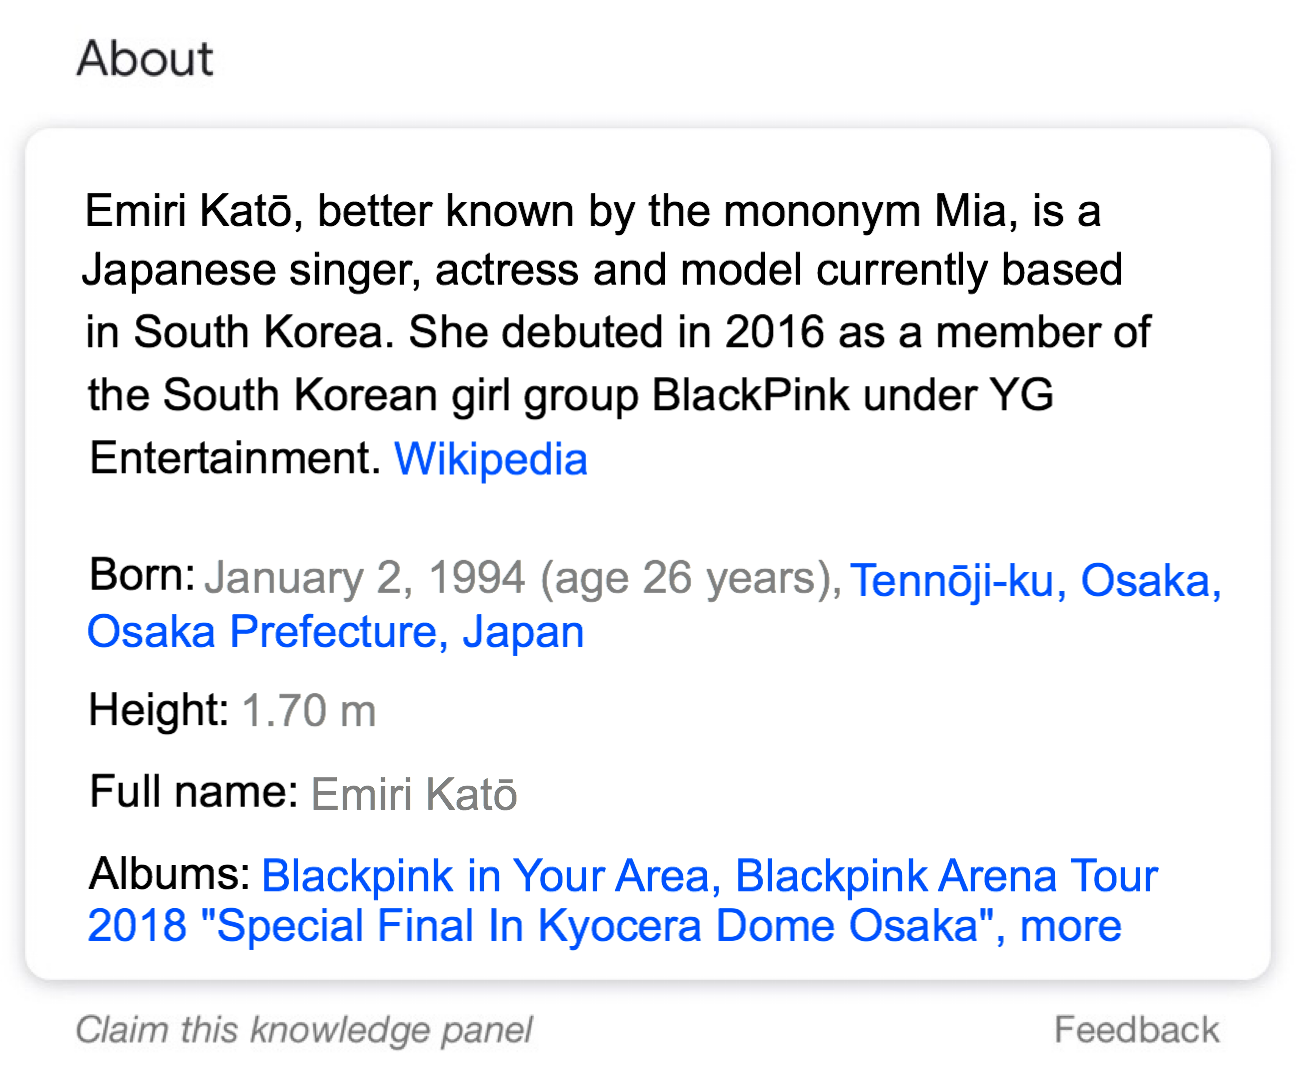Click "Entertainment." before the Wikipedia link
The width and height of the screenshot is (1296, 1080).
235,458
